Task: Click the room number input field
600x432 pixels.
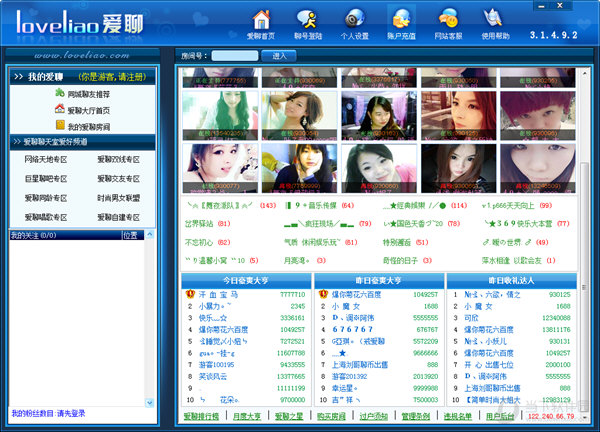Action: [x=235, y=56]
